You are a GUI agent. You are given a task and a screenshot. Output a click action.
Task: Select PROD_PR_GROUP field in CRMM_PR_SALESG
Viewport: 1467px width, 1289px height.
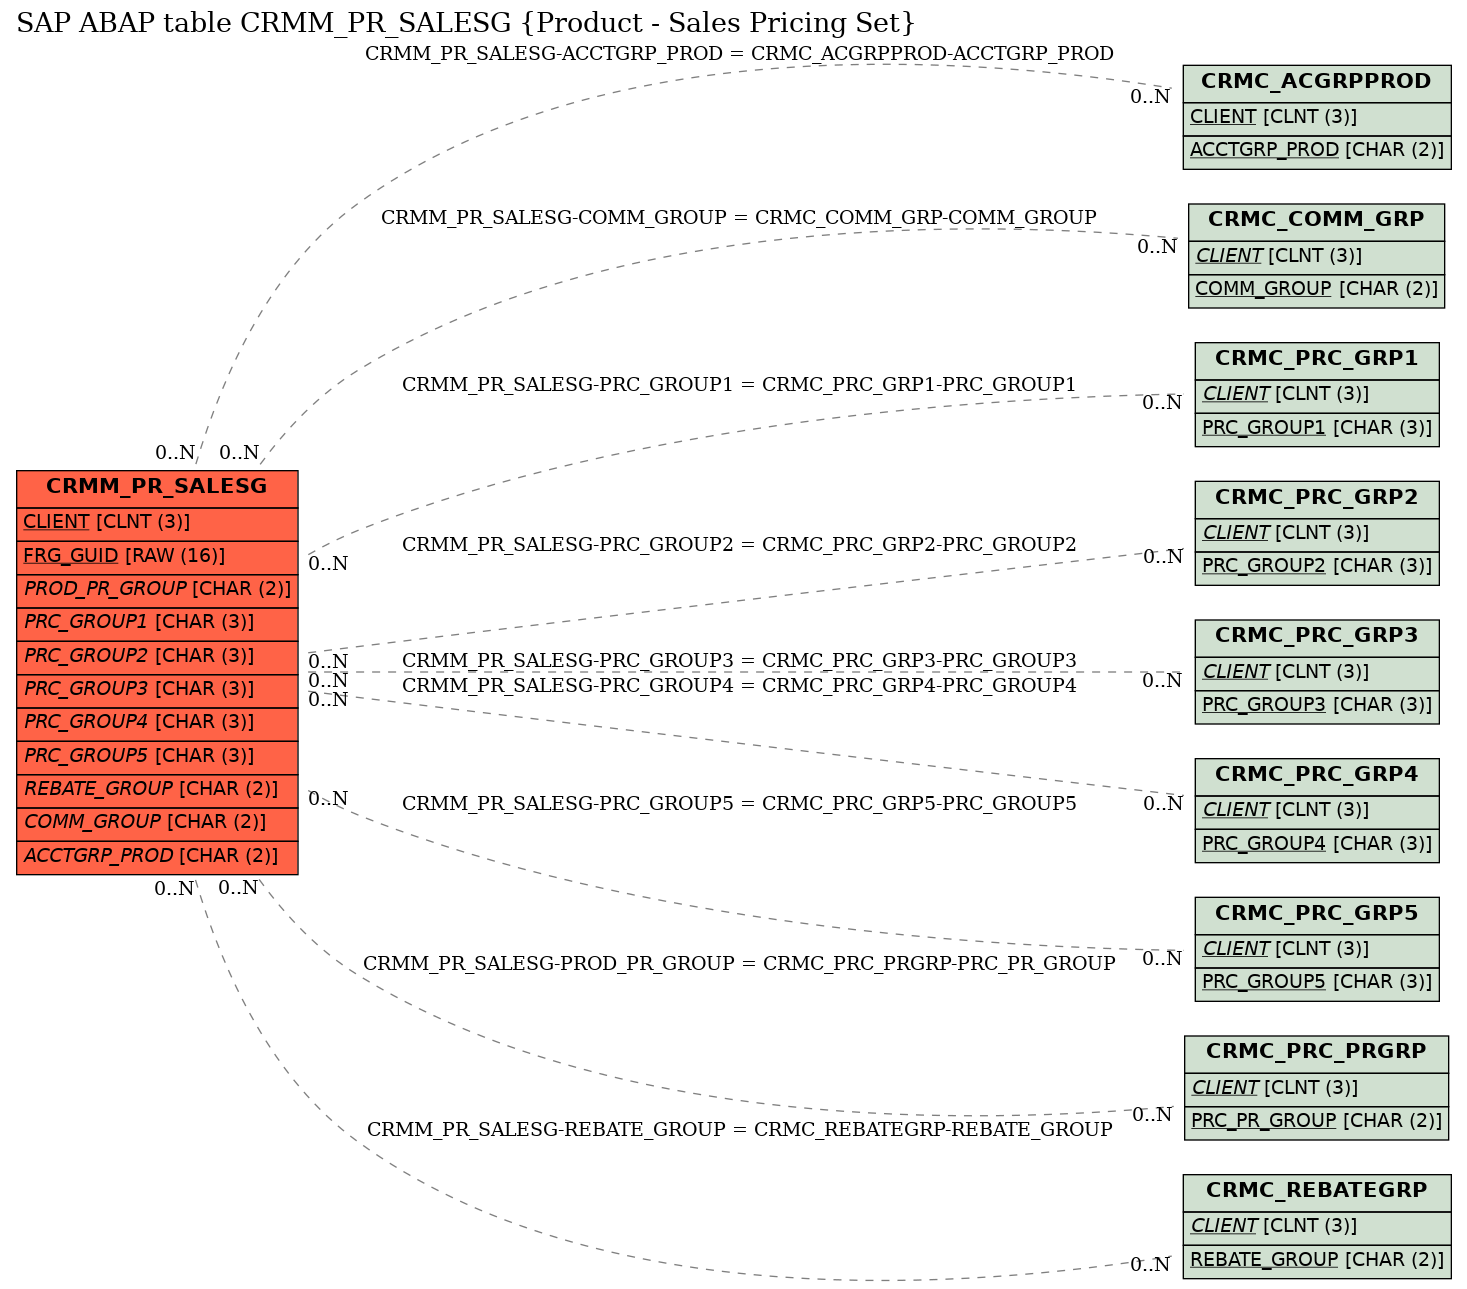tap(157, 590)
